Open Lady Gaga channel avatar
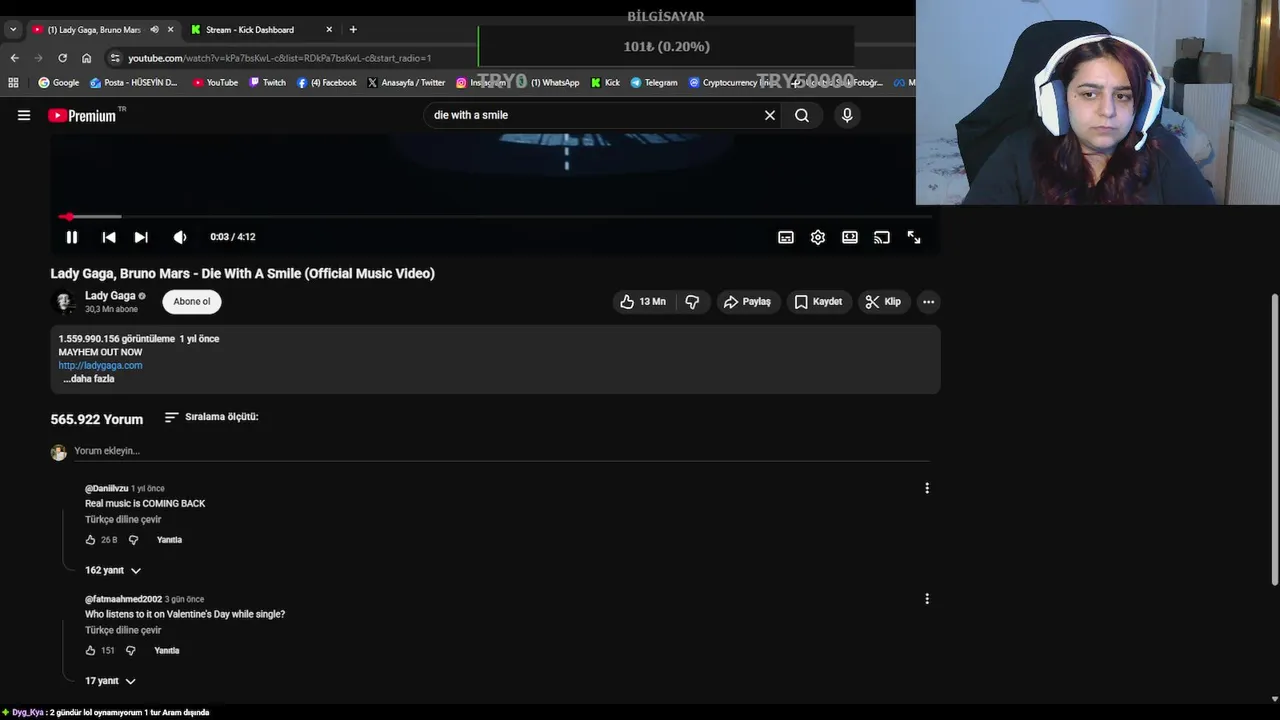This screenshot has width=1280, height=720. click(64, 301)
